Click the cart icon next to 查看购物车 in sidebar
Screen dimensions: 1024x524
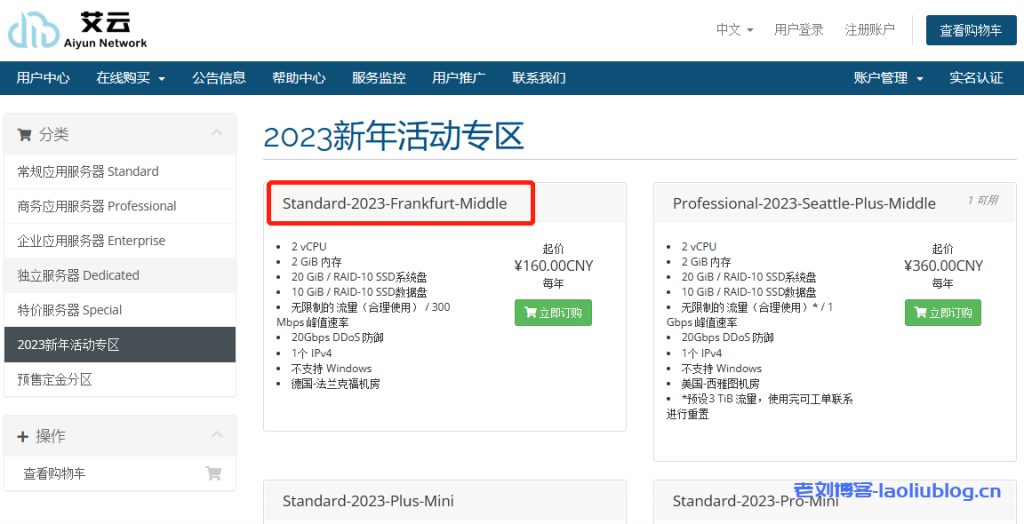point(213,473)
